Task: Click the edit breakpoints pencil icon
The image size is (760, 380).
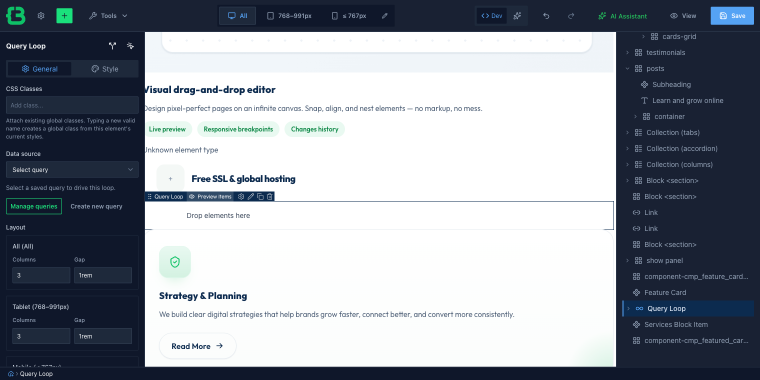Action: coord(385,16)
